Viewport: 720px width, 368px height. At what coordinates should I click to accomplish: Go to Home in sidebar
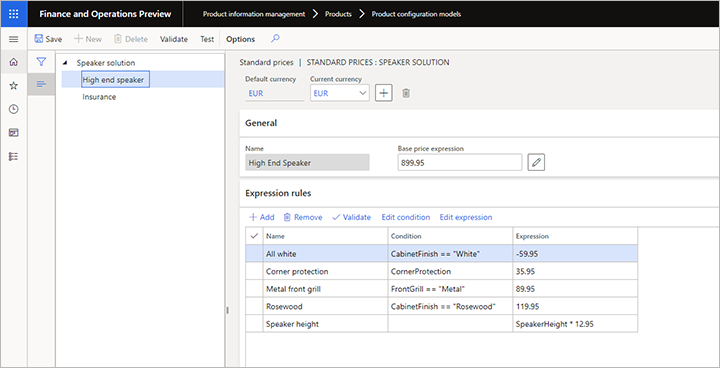pos(14,62)
